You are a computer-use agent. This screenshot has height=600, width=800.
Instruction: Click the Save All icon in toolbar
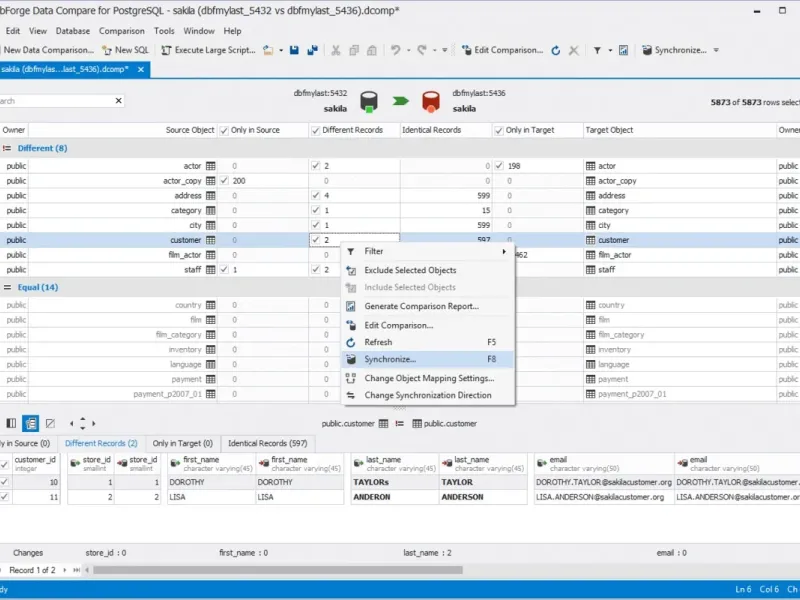coord(312,50)
